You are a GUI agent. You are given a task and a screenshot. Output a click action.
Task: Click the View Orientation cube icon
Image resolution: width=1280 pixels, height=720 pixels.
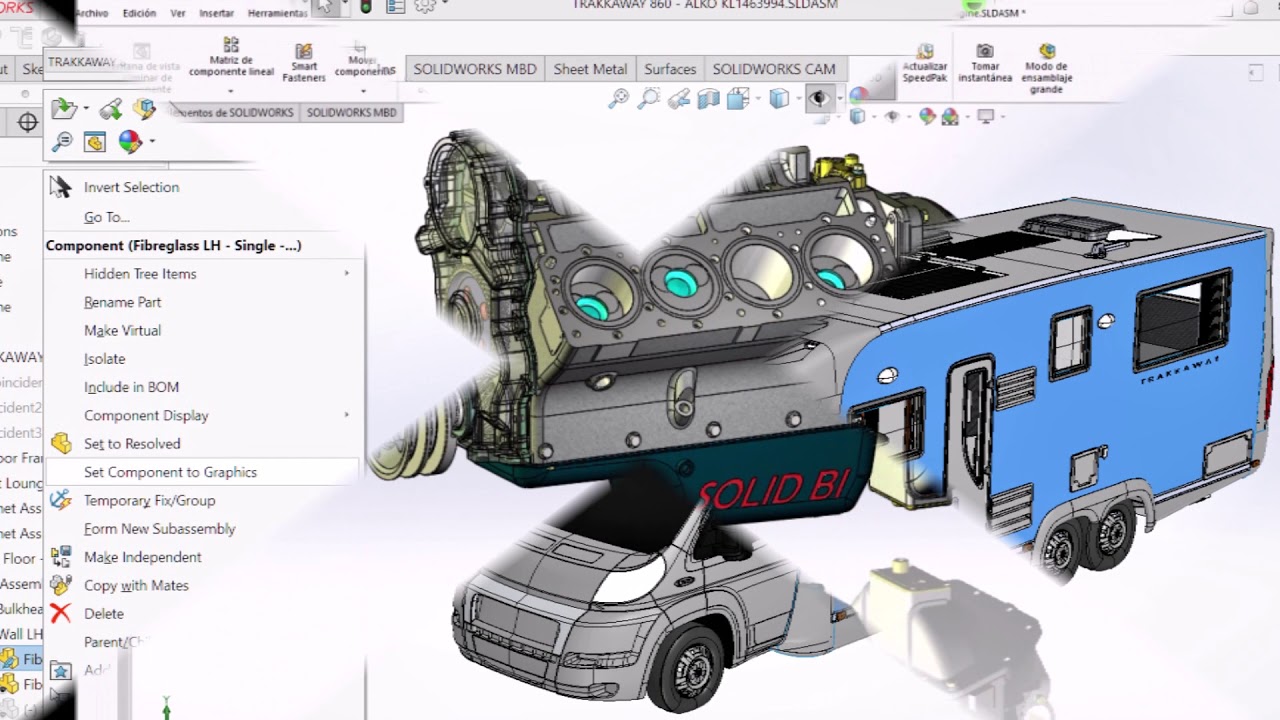pyautogui.click(x=779, y=98)
